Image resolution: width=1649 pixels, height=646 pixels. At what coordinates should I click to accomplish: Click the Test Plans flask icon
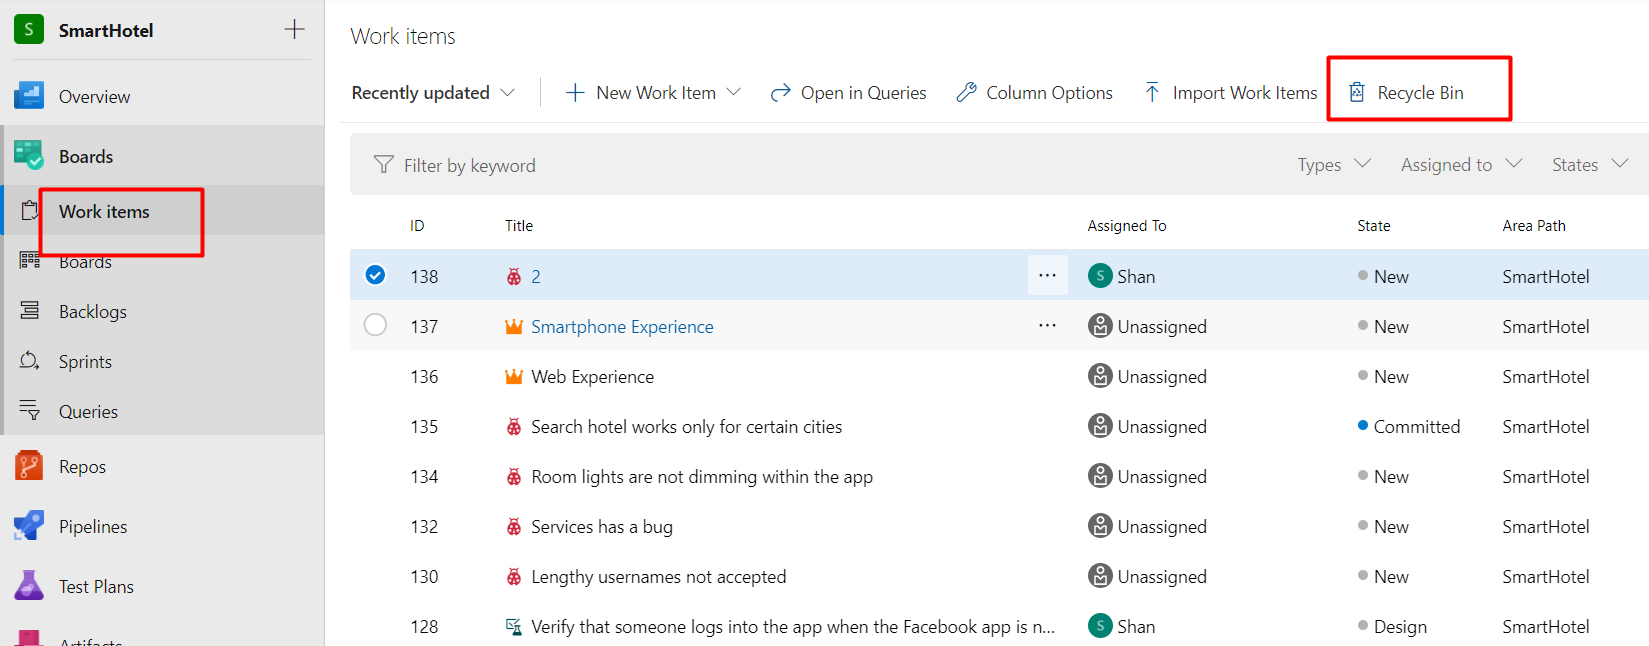[29, 585]
